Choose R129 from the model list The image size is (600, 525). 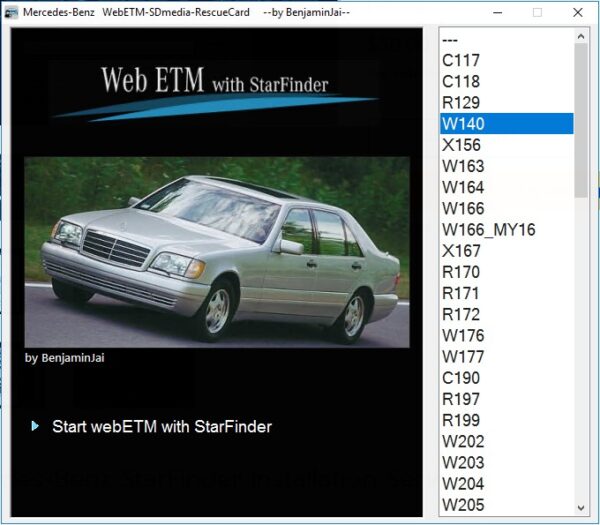coord(507,102)
